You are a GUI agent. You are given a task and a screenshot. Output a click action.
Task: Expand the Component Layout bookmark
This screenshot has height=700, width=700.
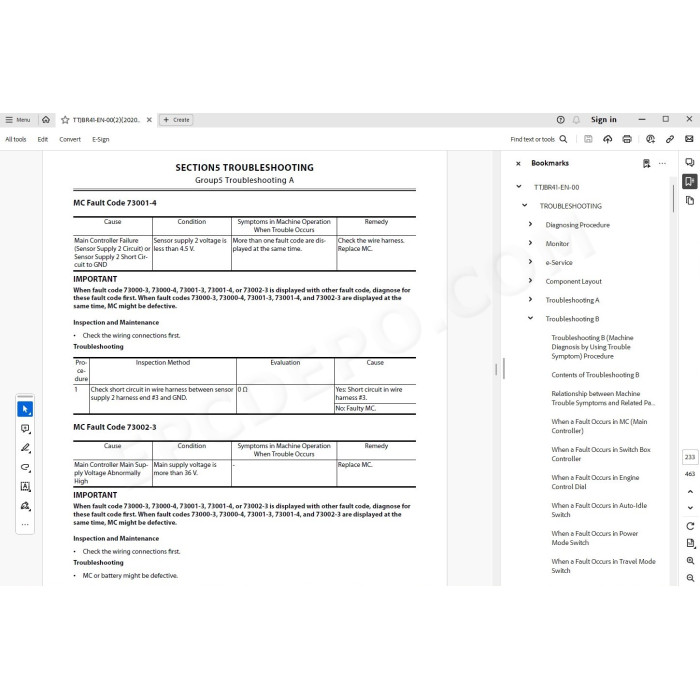pyautogui.click(x=530, y=280)
